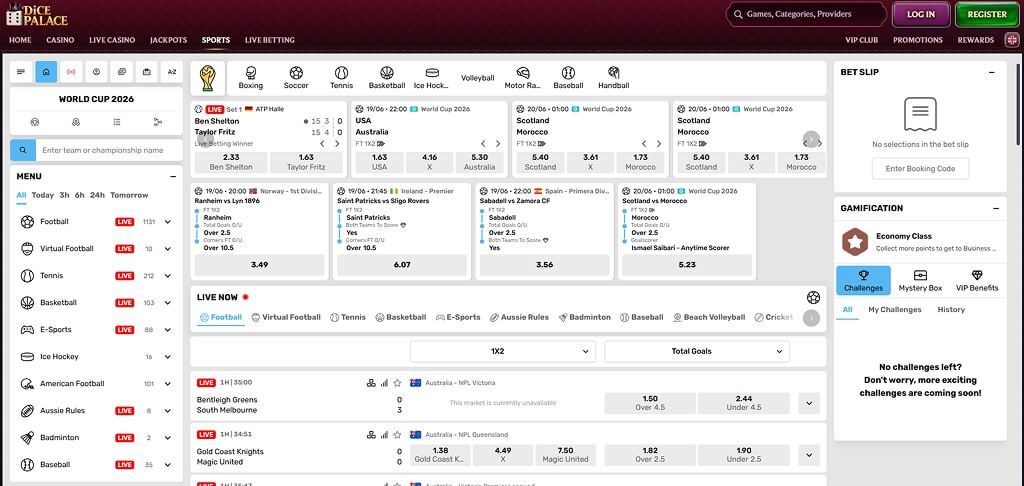The image size is (1024, 486).
Task: Open the World Cup trophy shortcut
Action: (x=208, y=78)
